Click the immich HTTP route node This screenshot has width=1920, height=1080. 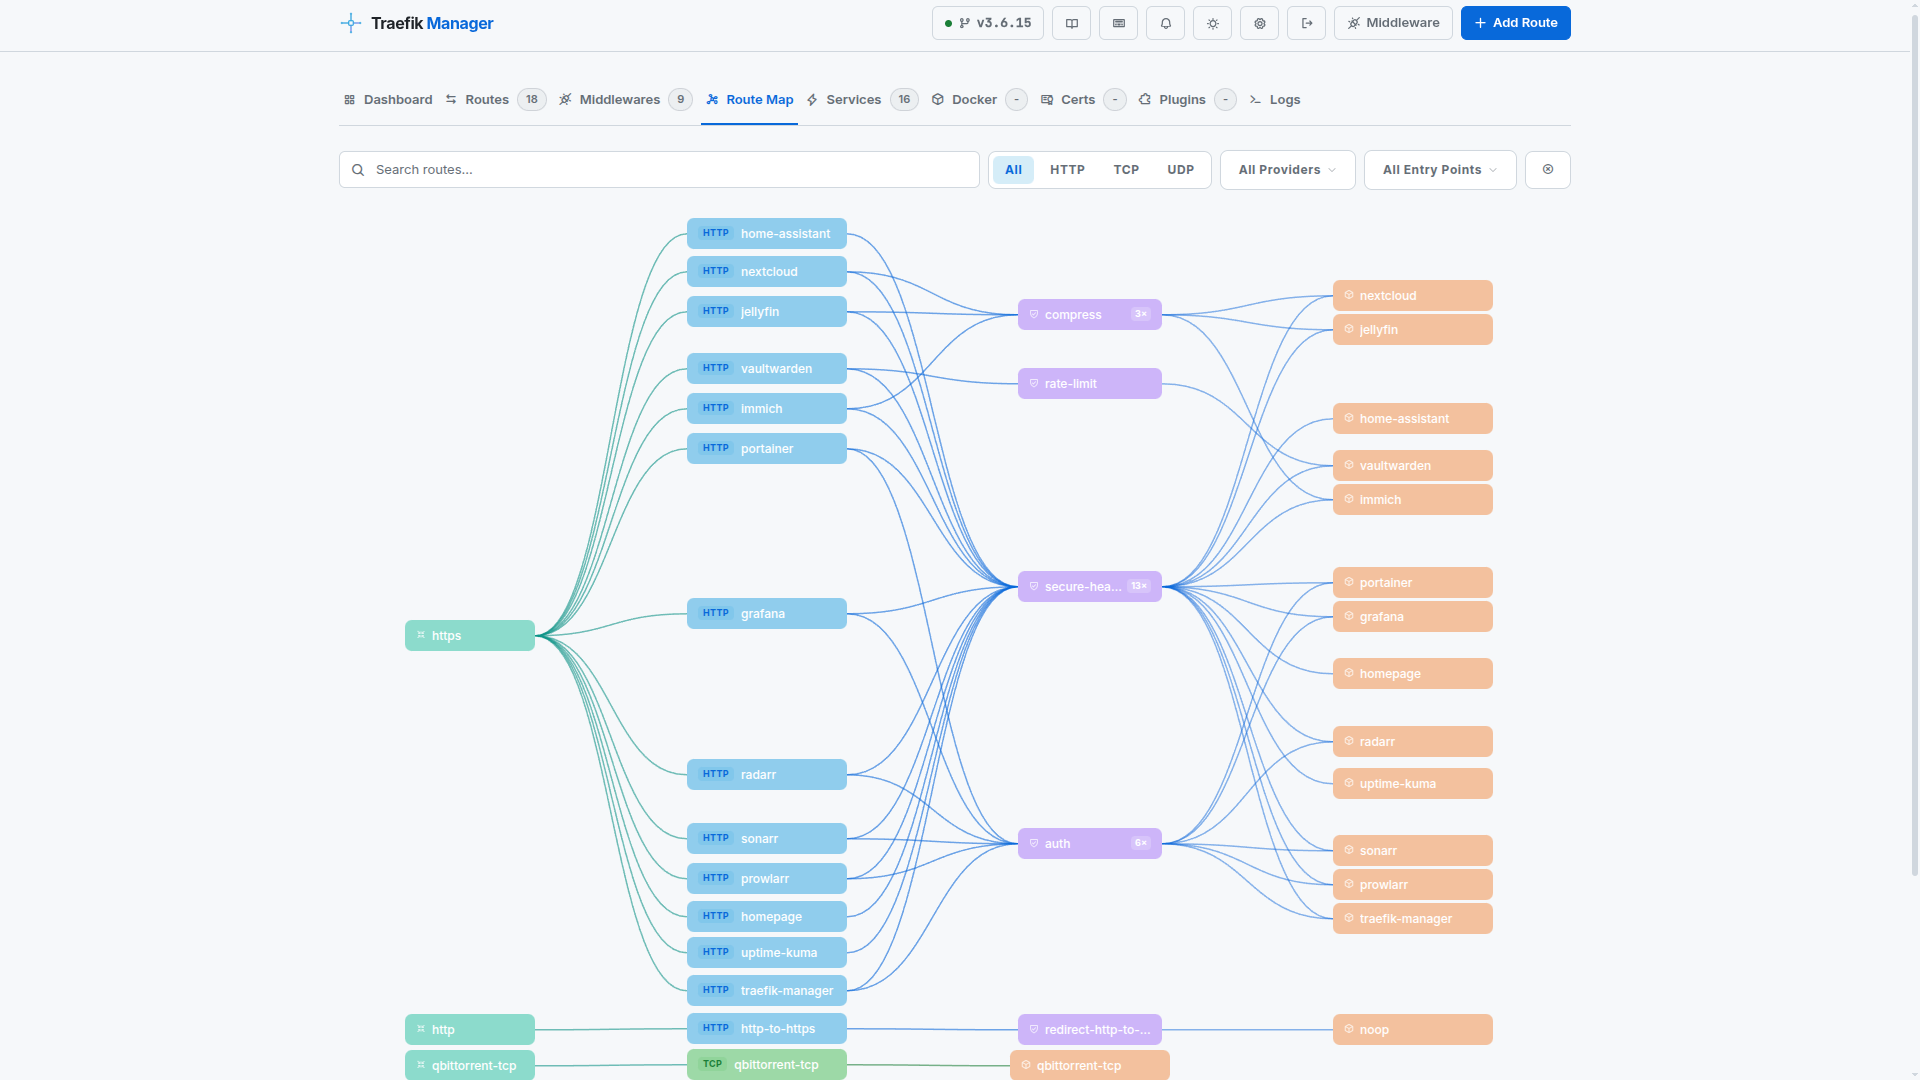[767, 409]
